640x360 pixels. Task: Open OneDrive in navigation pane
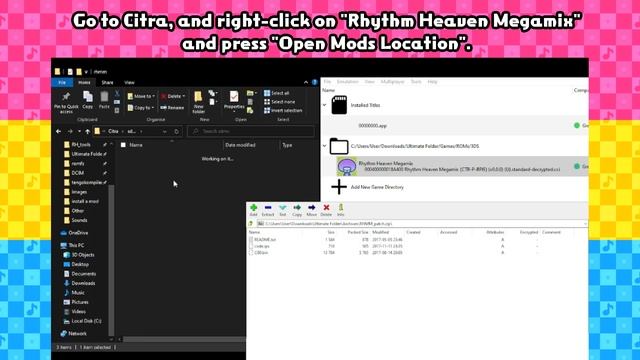click(78, 233)
